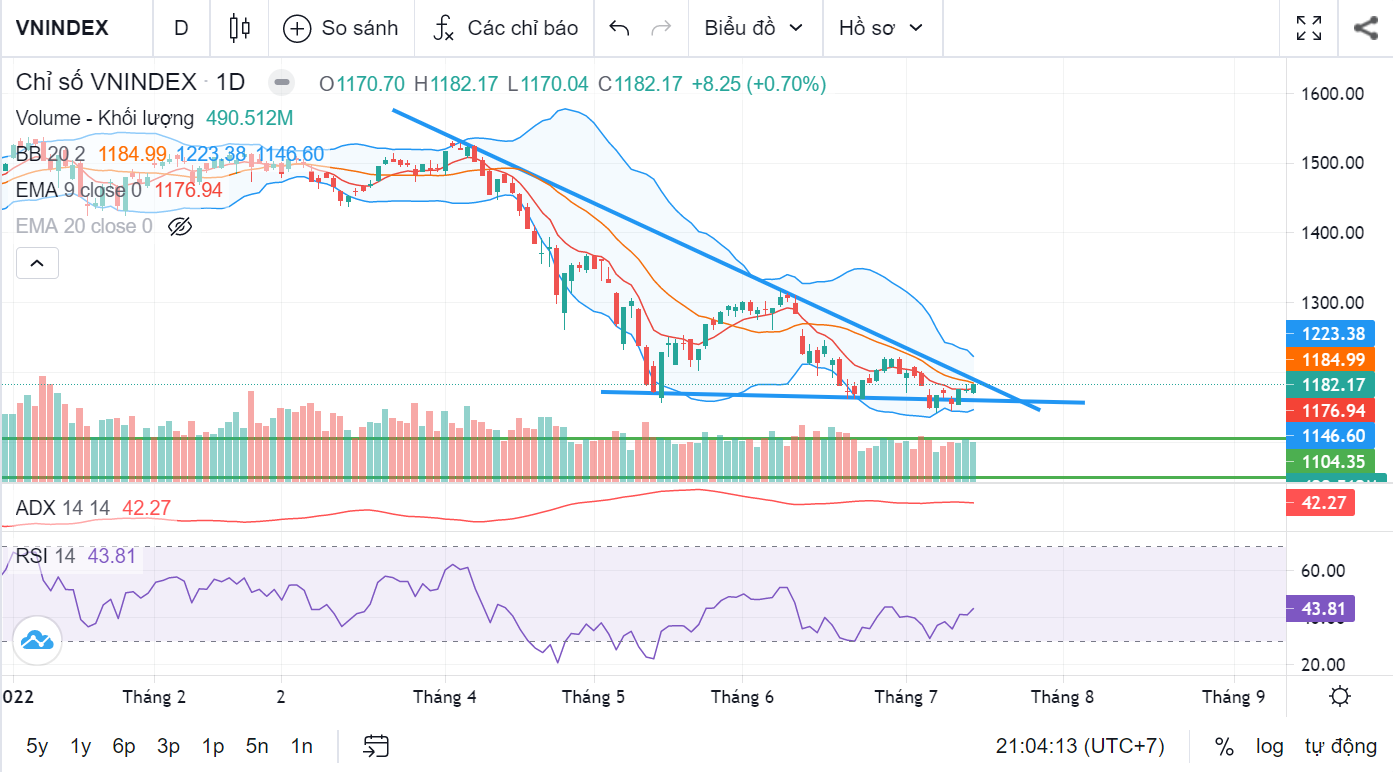Image resolution: width=1393 pixels, height=772 pixels.
Task: Click the cloud chart logo icon
Action: [x=37, y=640]
